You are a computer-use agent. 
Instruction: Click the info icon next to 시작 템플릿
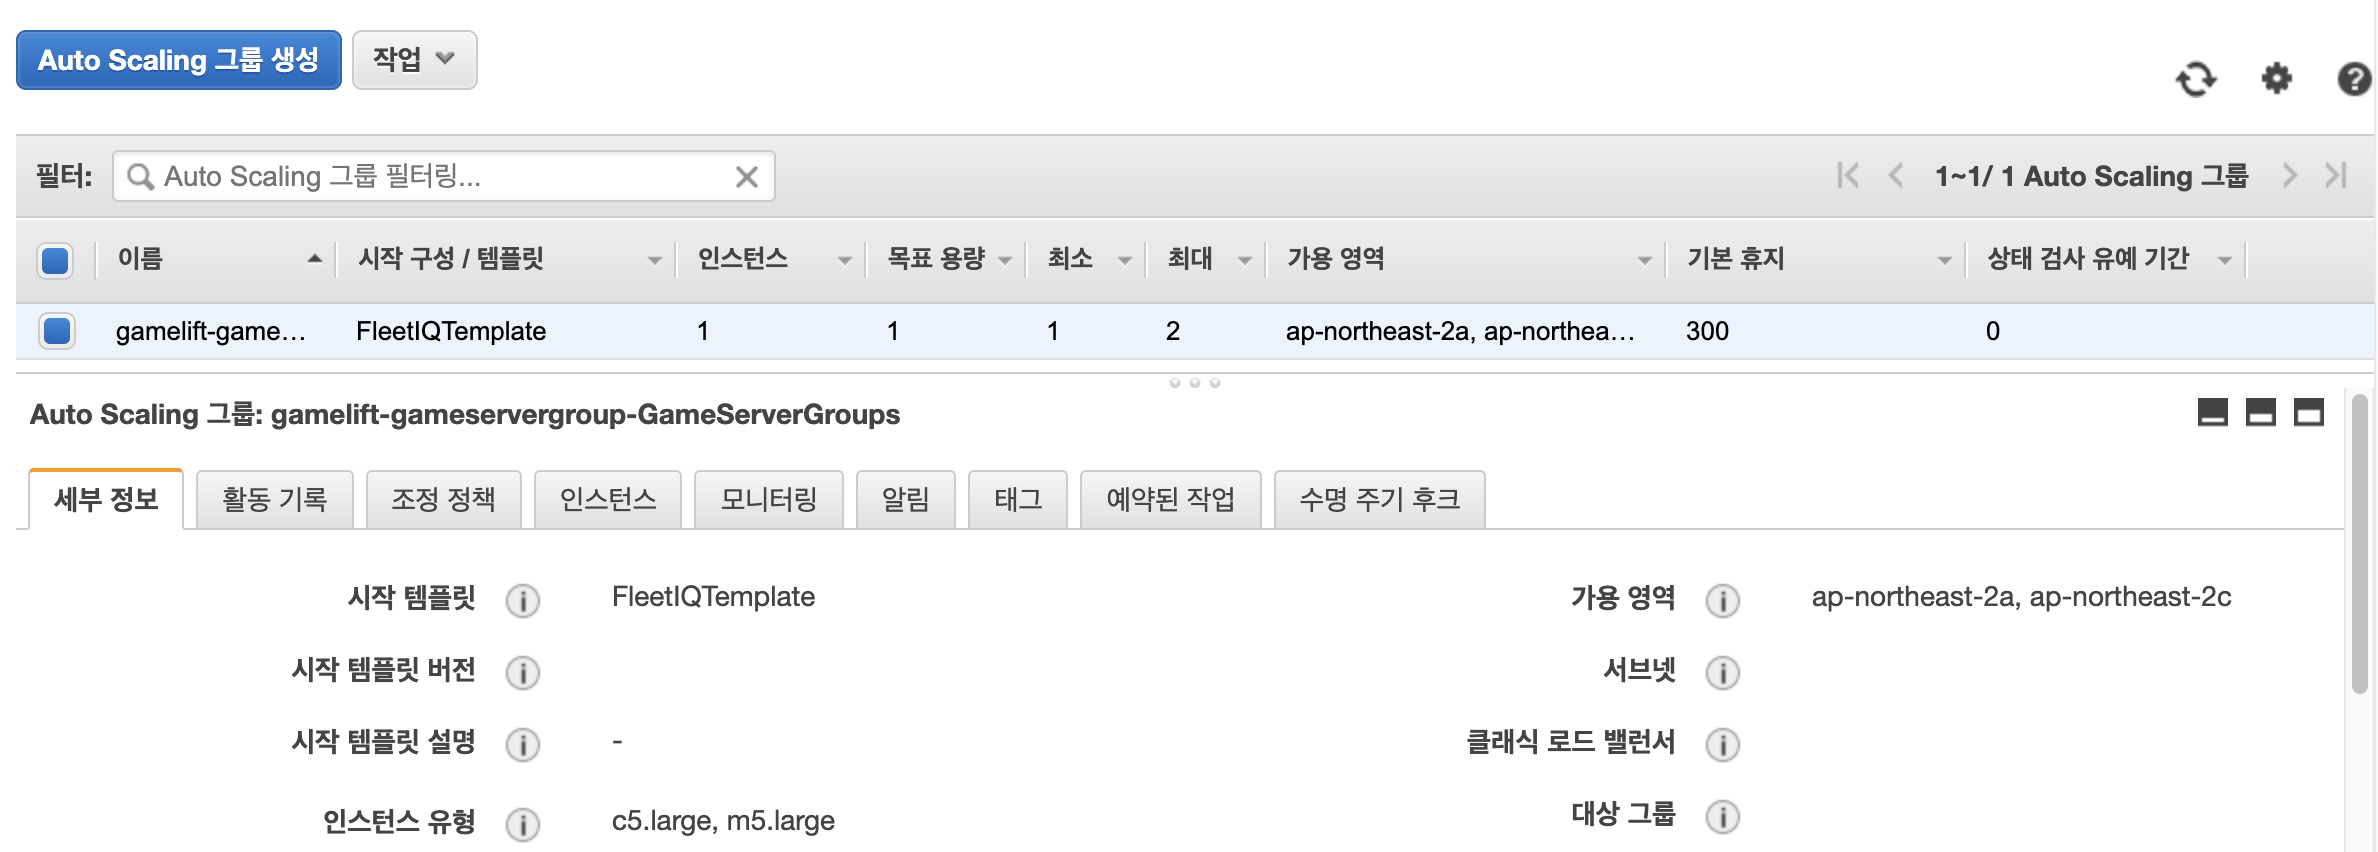[x=522, y=600]
